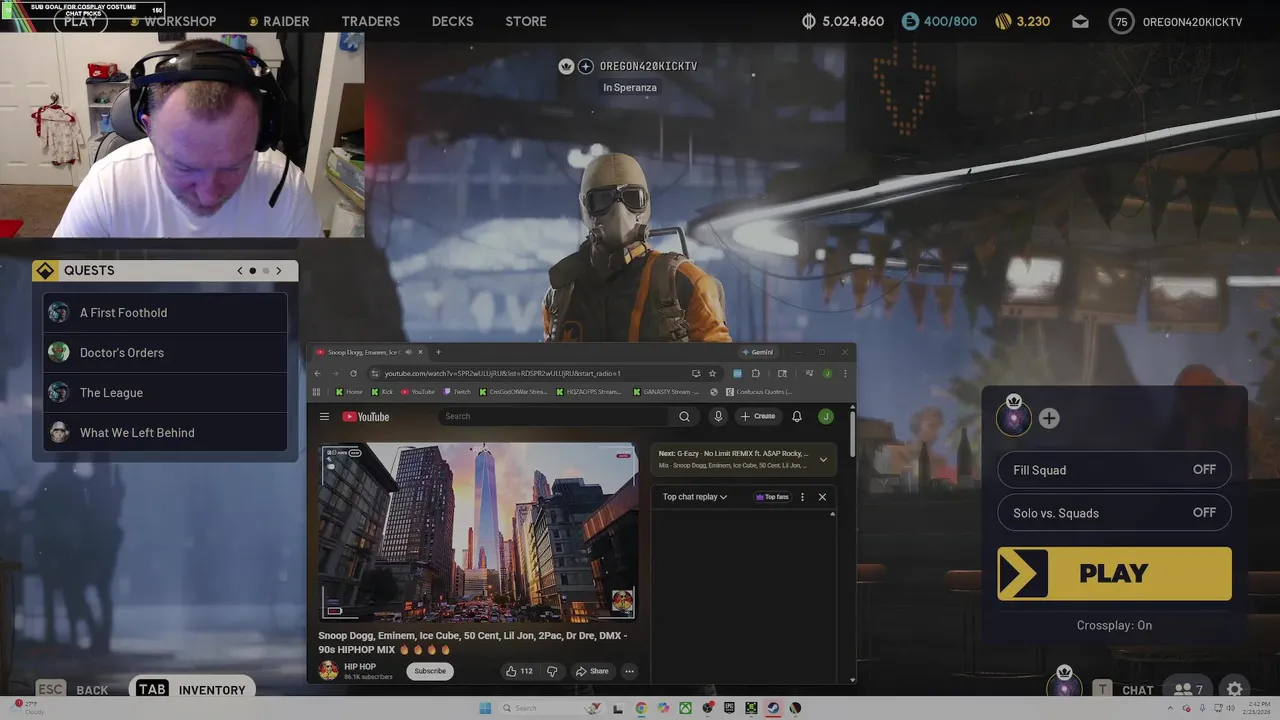The image size is (1280, 720).
Task: Open Chrome three-dot menu
Action: [845, 373]
